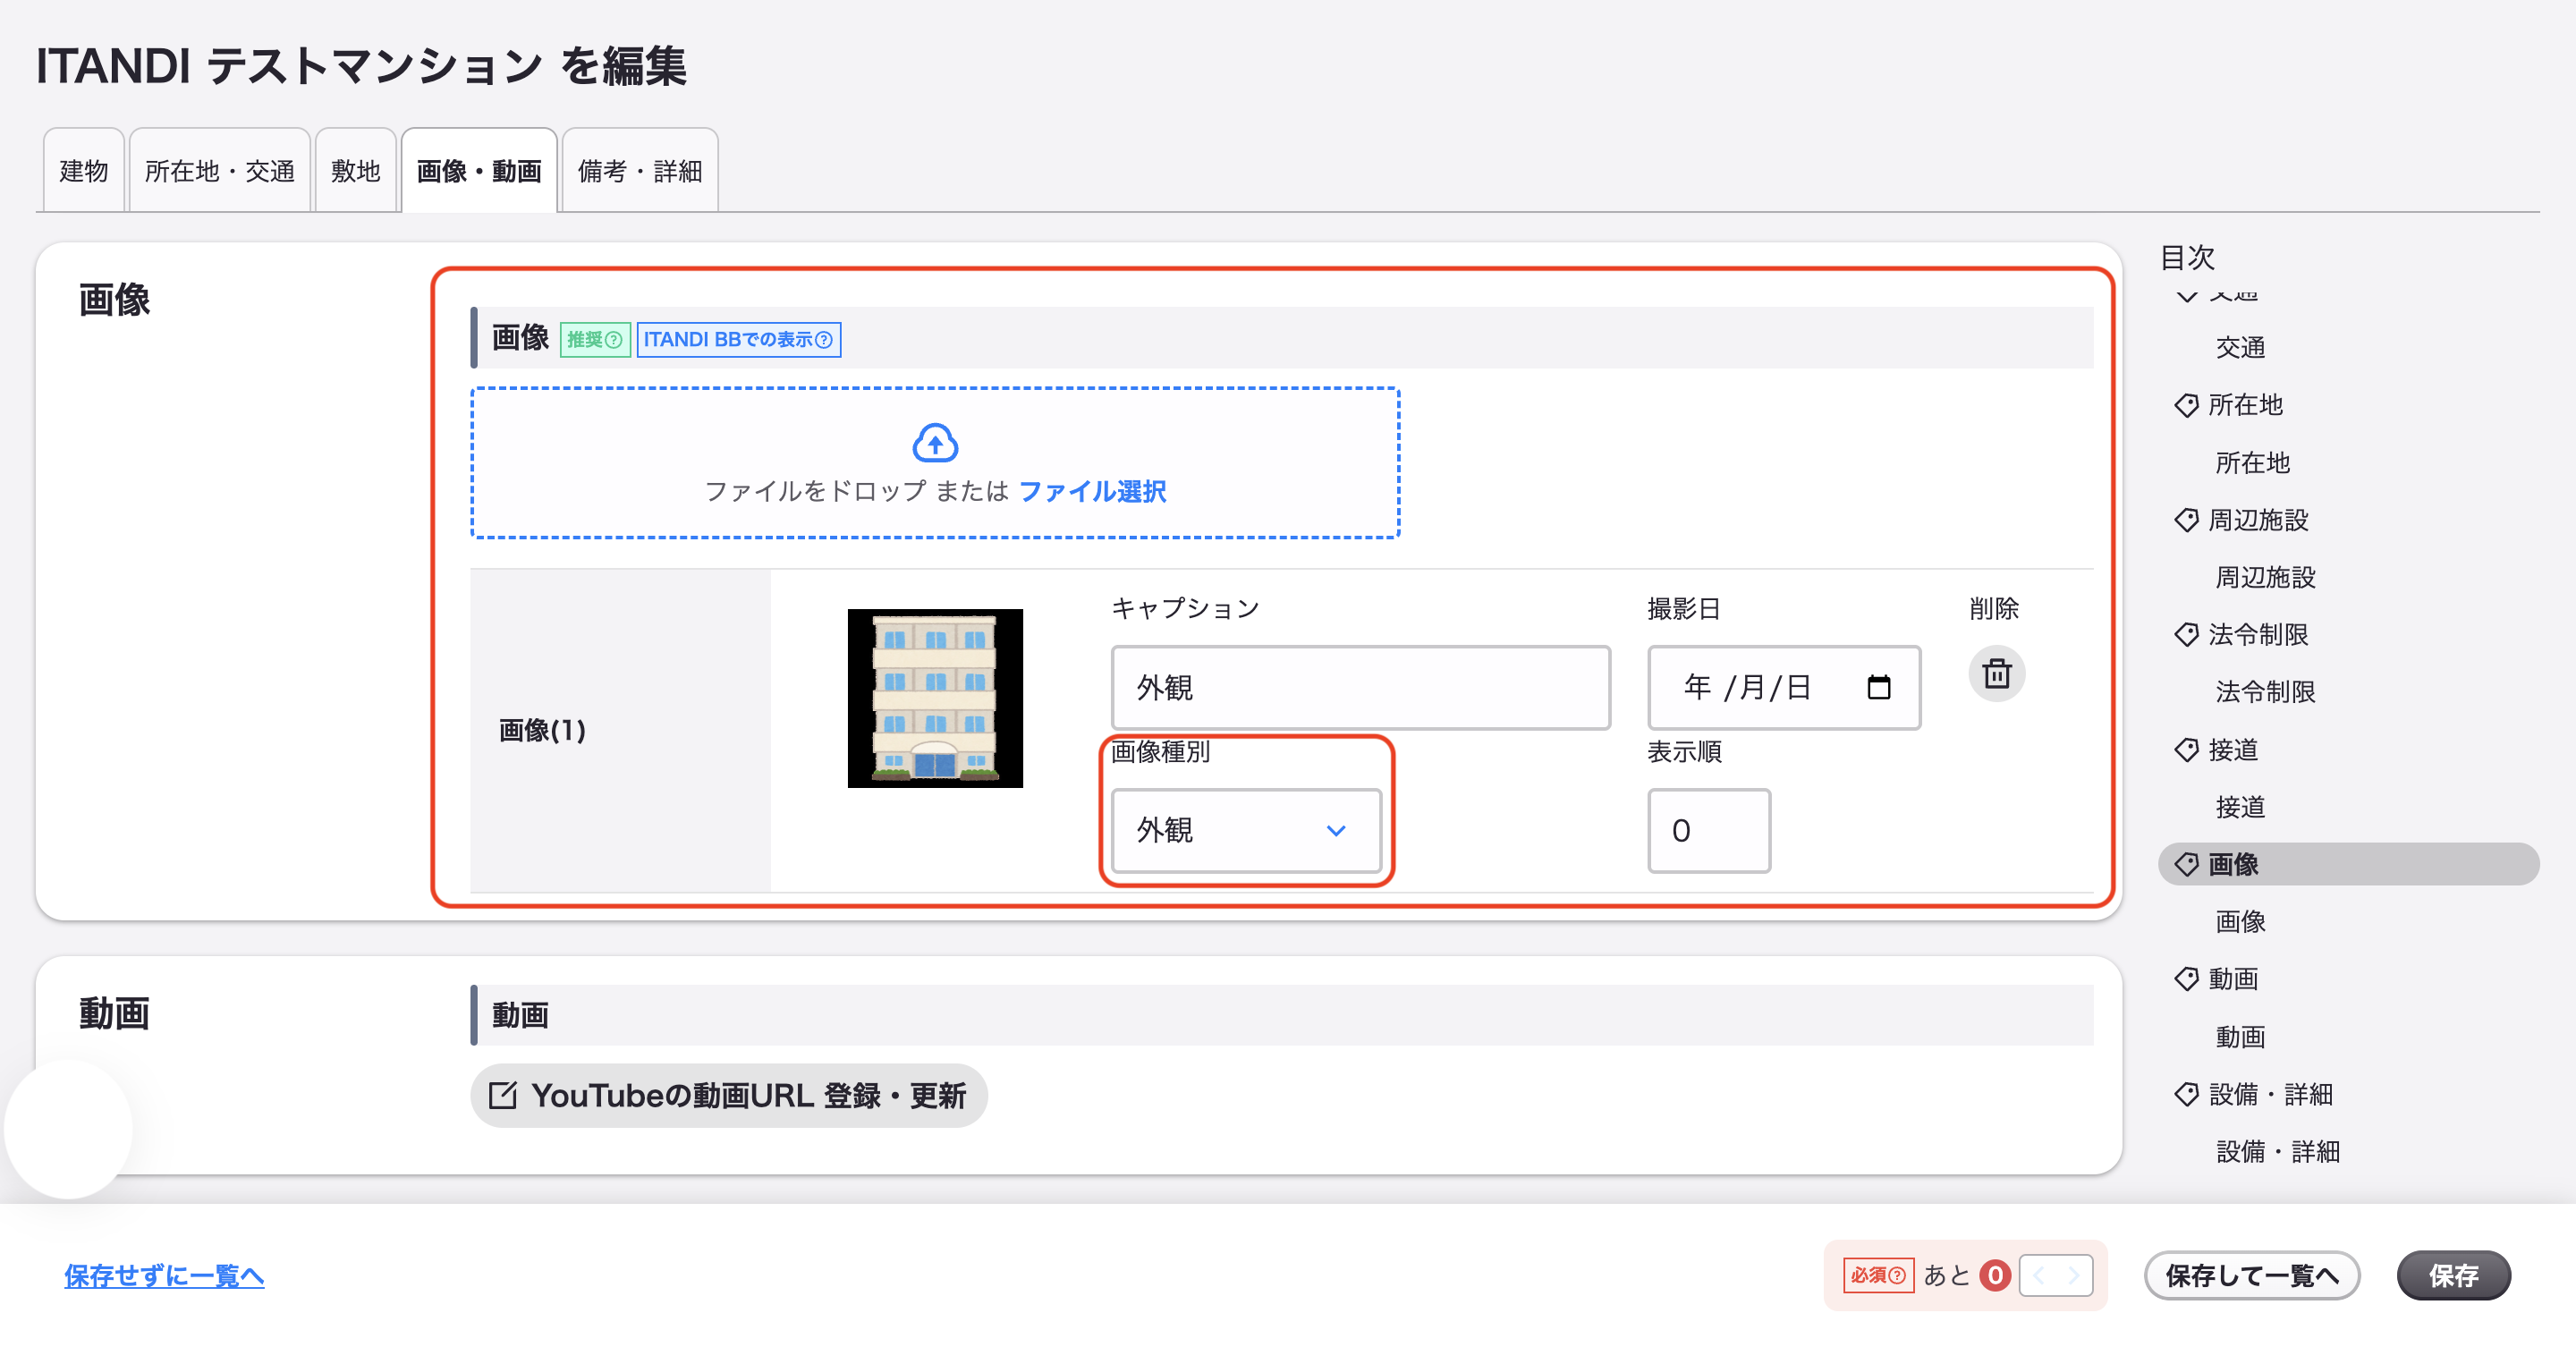Click tag icon beside 設備・詳細 in 目次
The image size is (2576, 1347).
coord(2186,1094)
